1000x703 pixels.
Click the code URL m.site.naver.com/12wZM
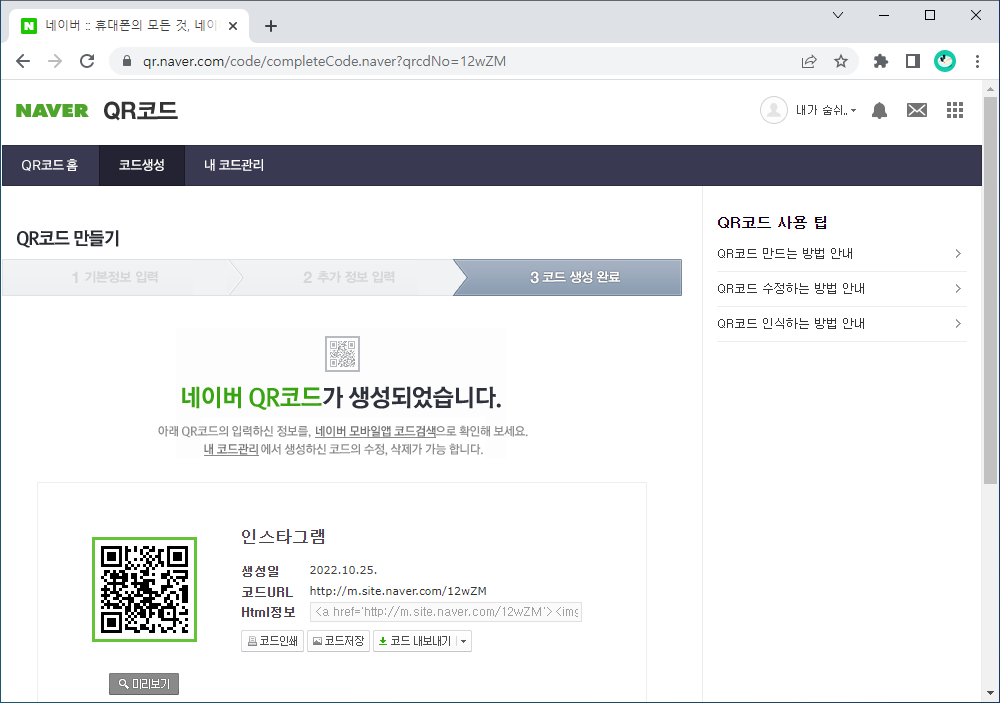click(398, 591)
